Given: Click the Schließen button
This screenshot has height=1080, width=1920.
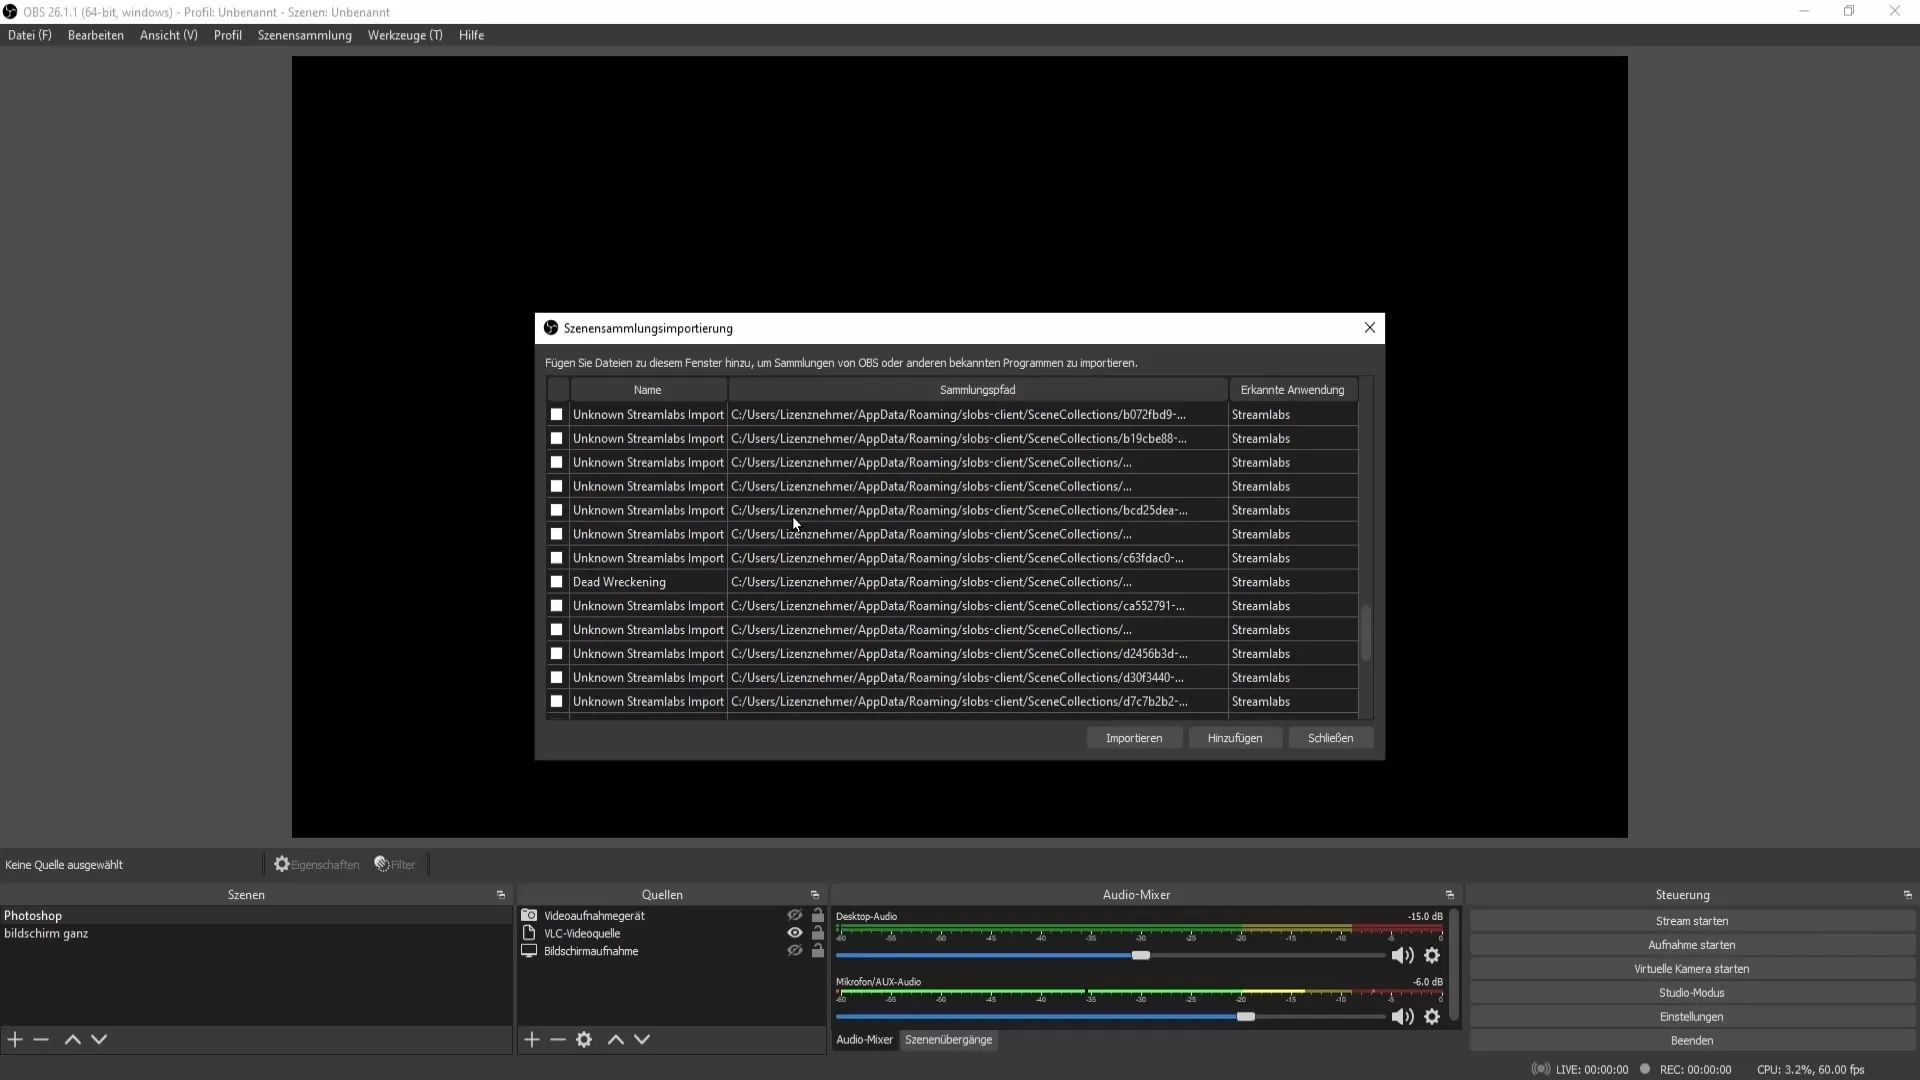Looking at the screenshot, I should point(1330,738).
